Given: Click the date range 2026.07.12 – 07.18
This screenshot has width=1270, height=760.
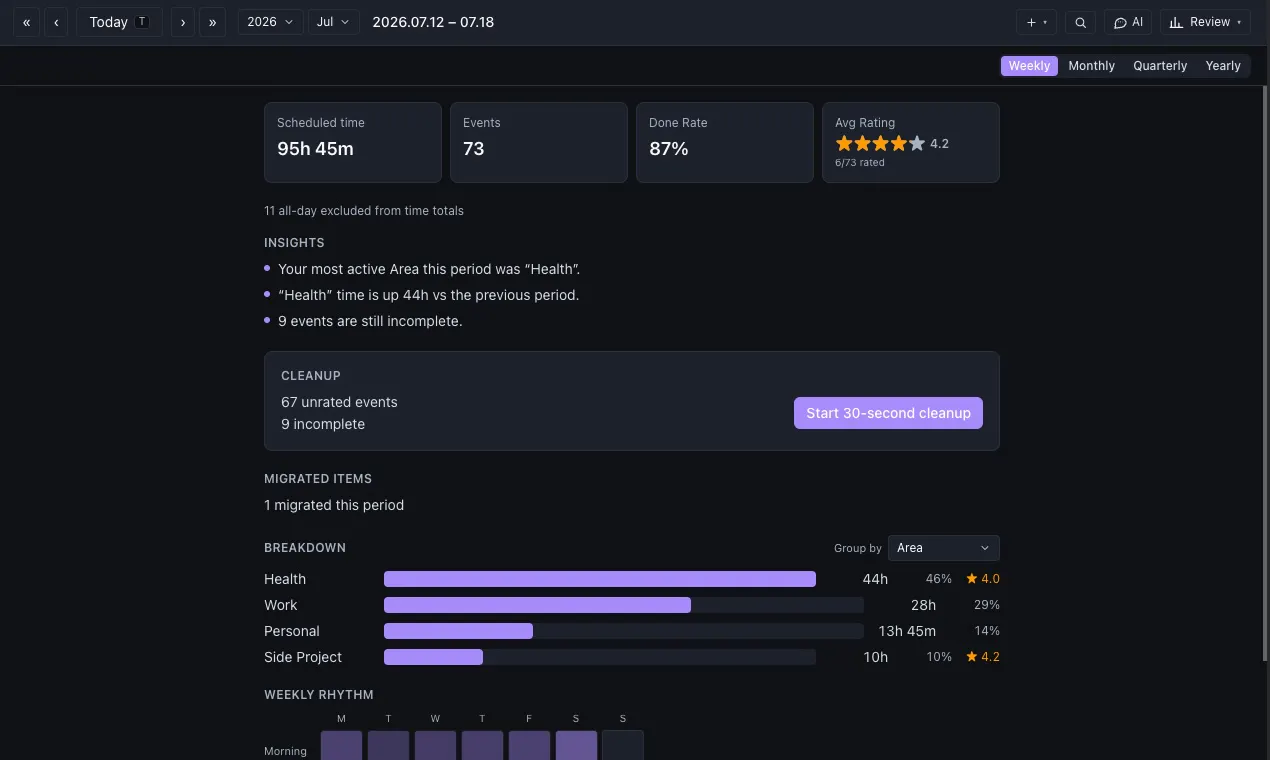Looking at the screenshot, I should [x=433, y=22].
